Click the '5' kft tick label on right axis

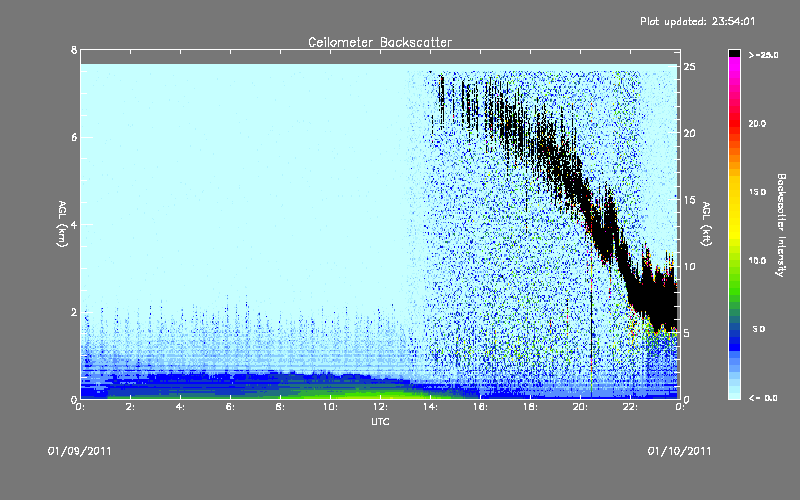coord(687,333)
